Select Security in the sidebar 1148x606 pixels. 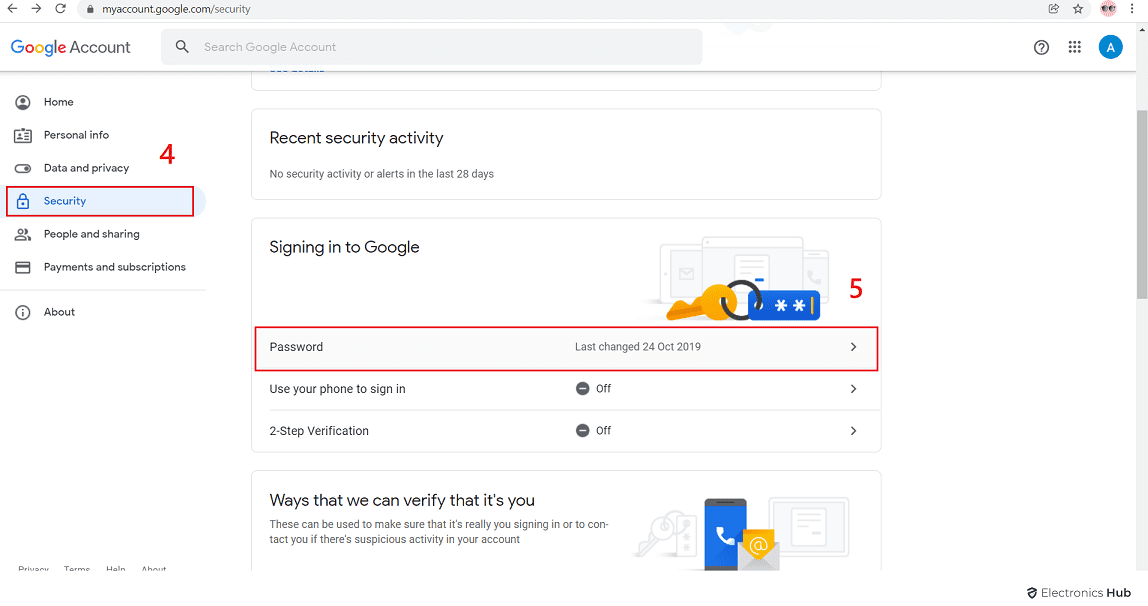coord(65,201)
